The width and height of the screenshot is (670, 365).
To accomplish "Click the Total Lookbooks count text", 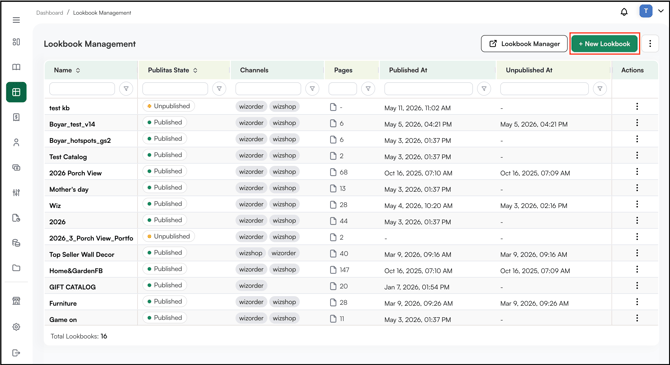I will tap(79, 336).
